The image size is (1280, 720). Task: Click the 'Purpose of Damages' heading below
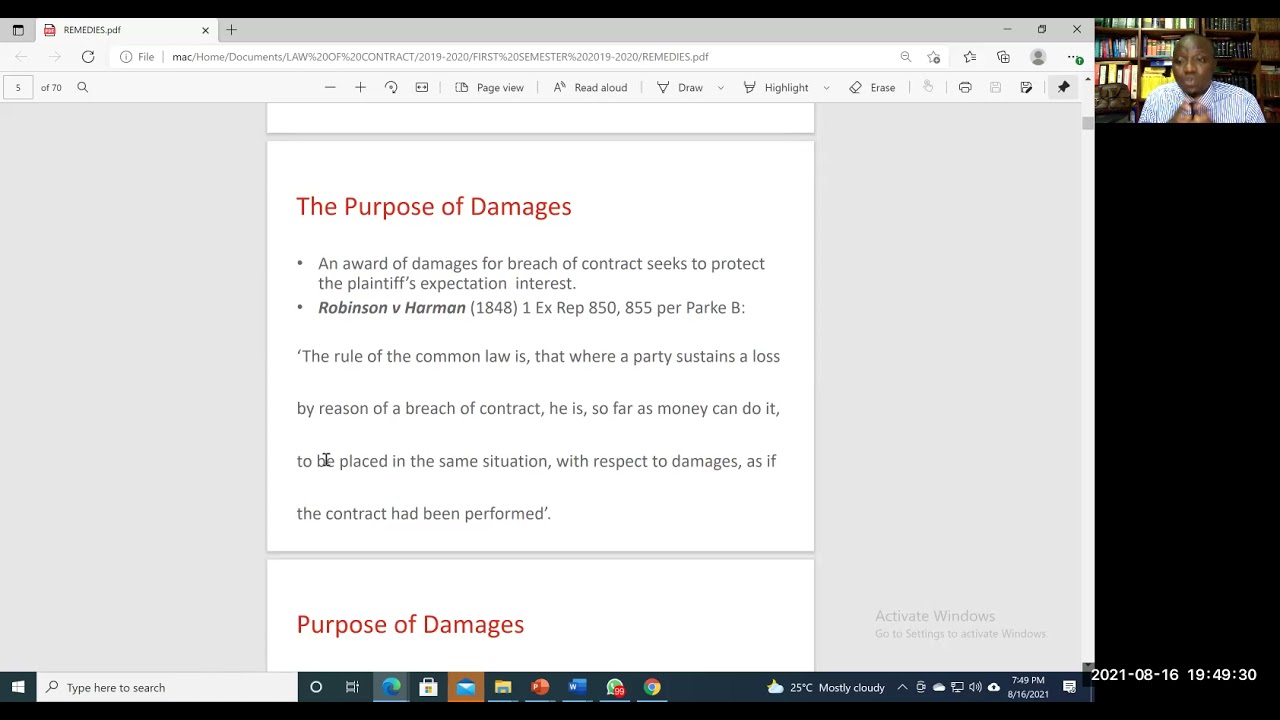[410, 625]
